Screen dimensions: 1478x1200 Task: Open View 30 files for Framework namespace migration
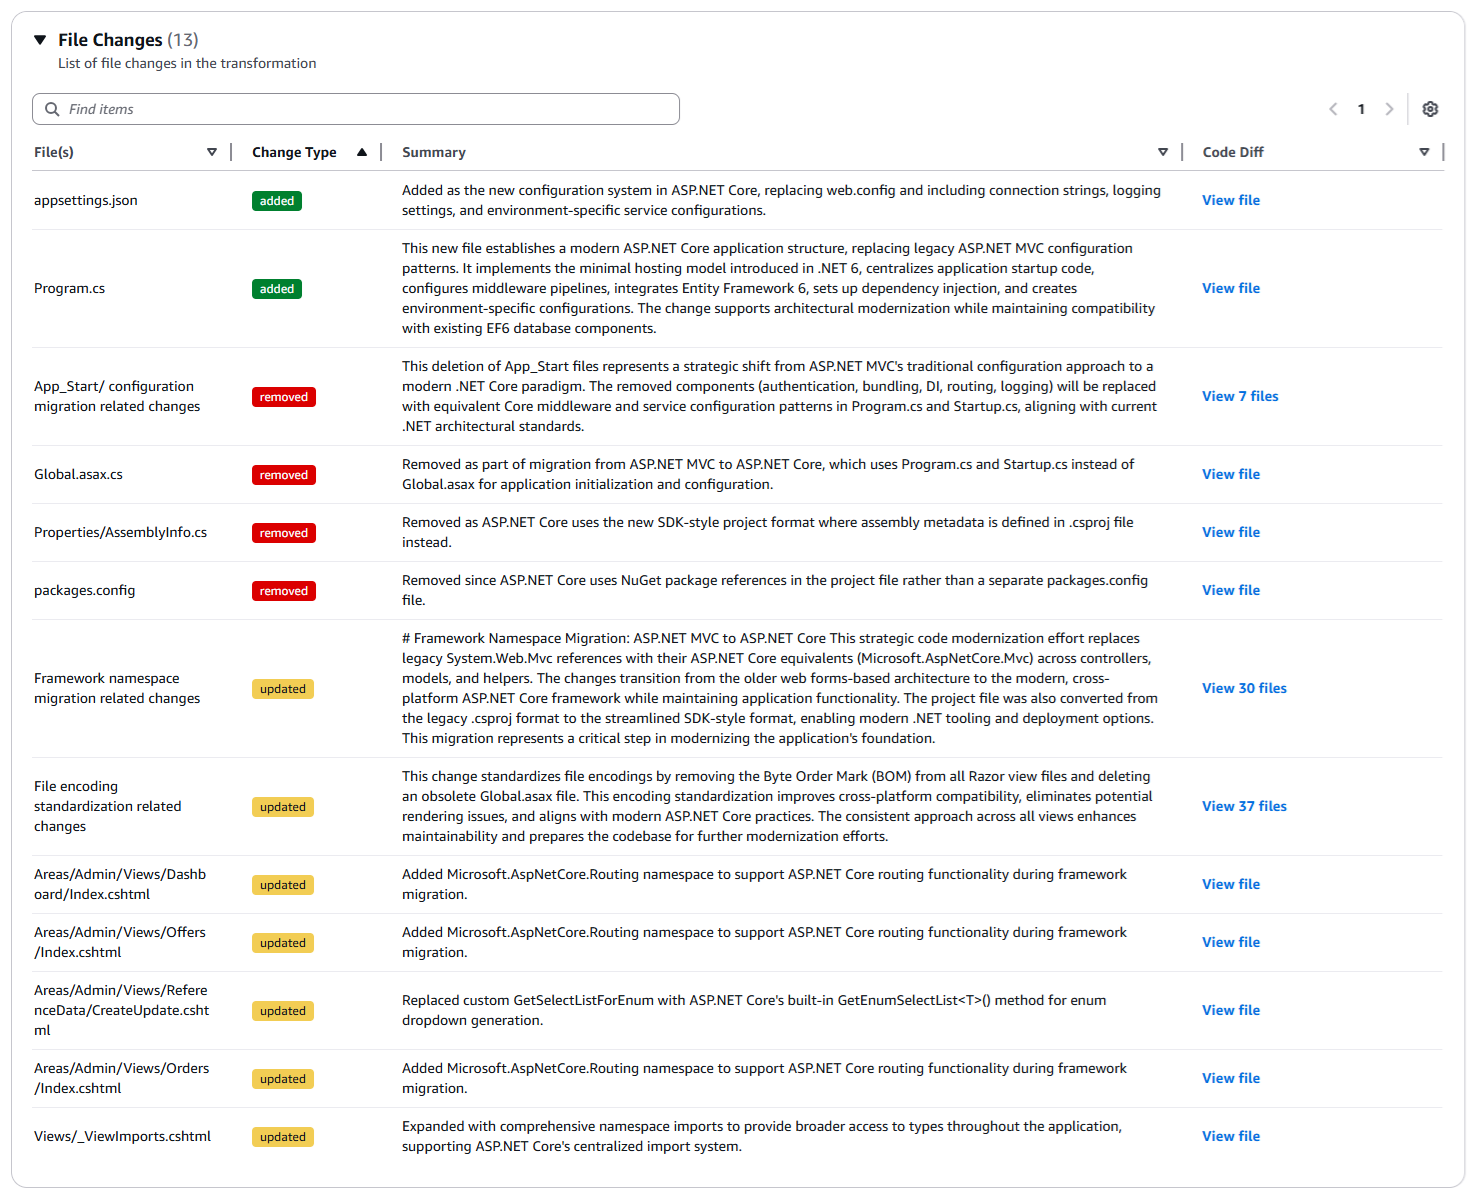[1244, 688]
